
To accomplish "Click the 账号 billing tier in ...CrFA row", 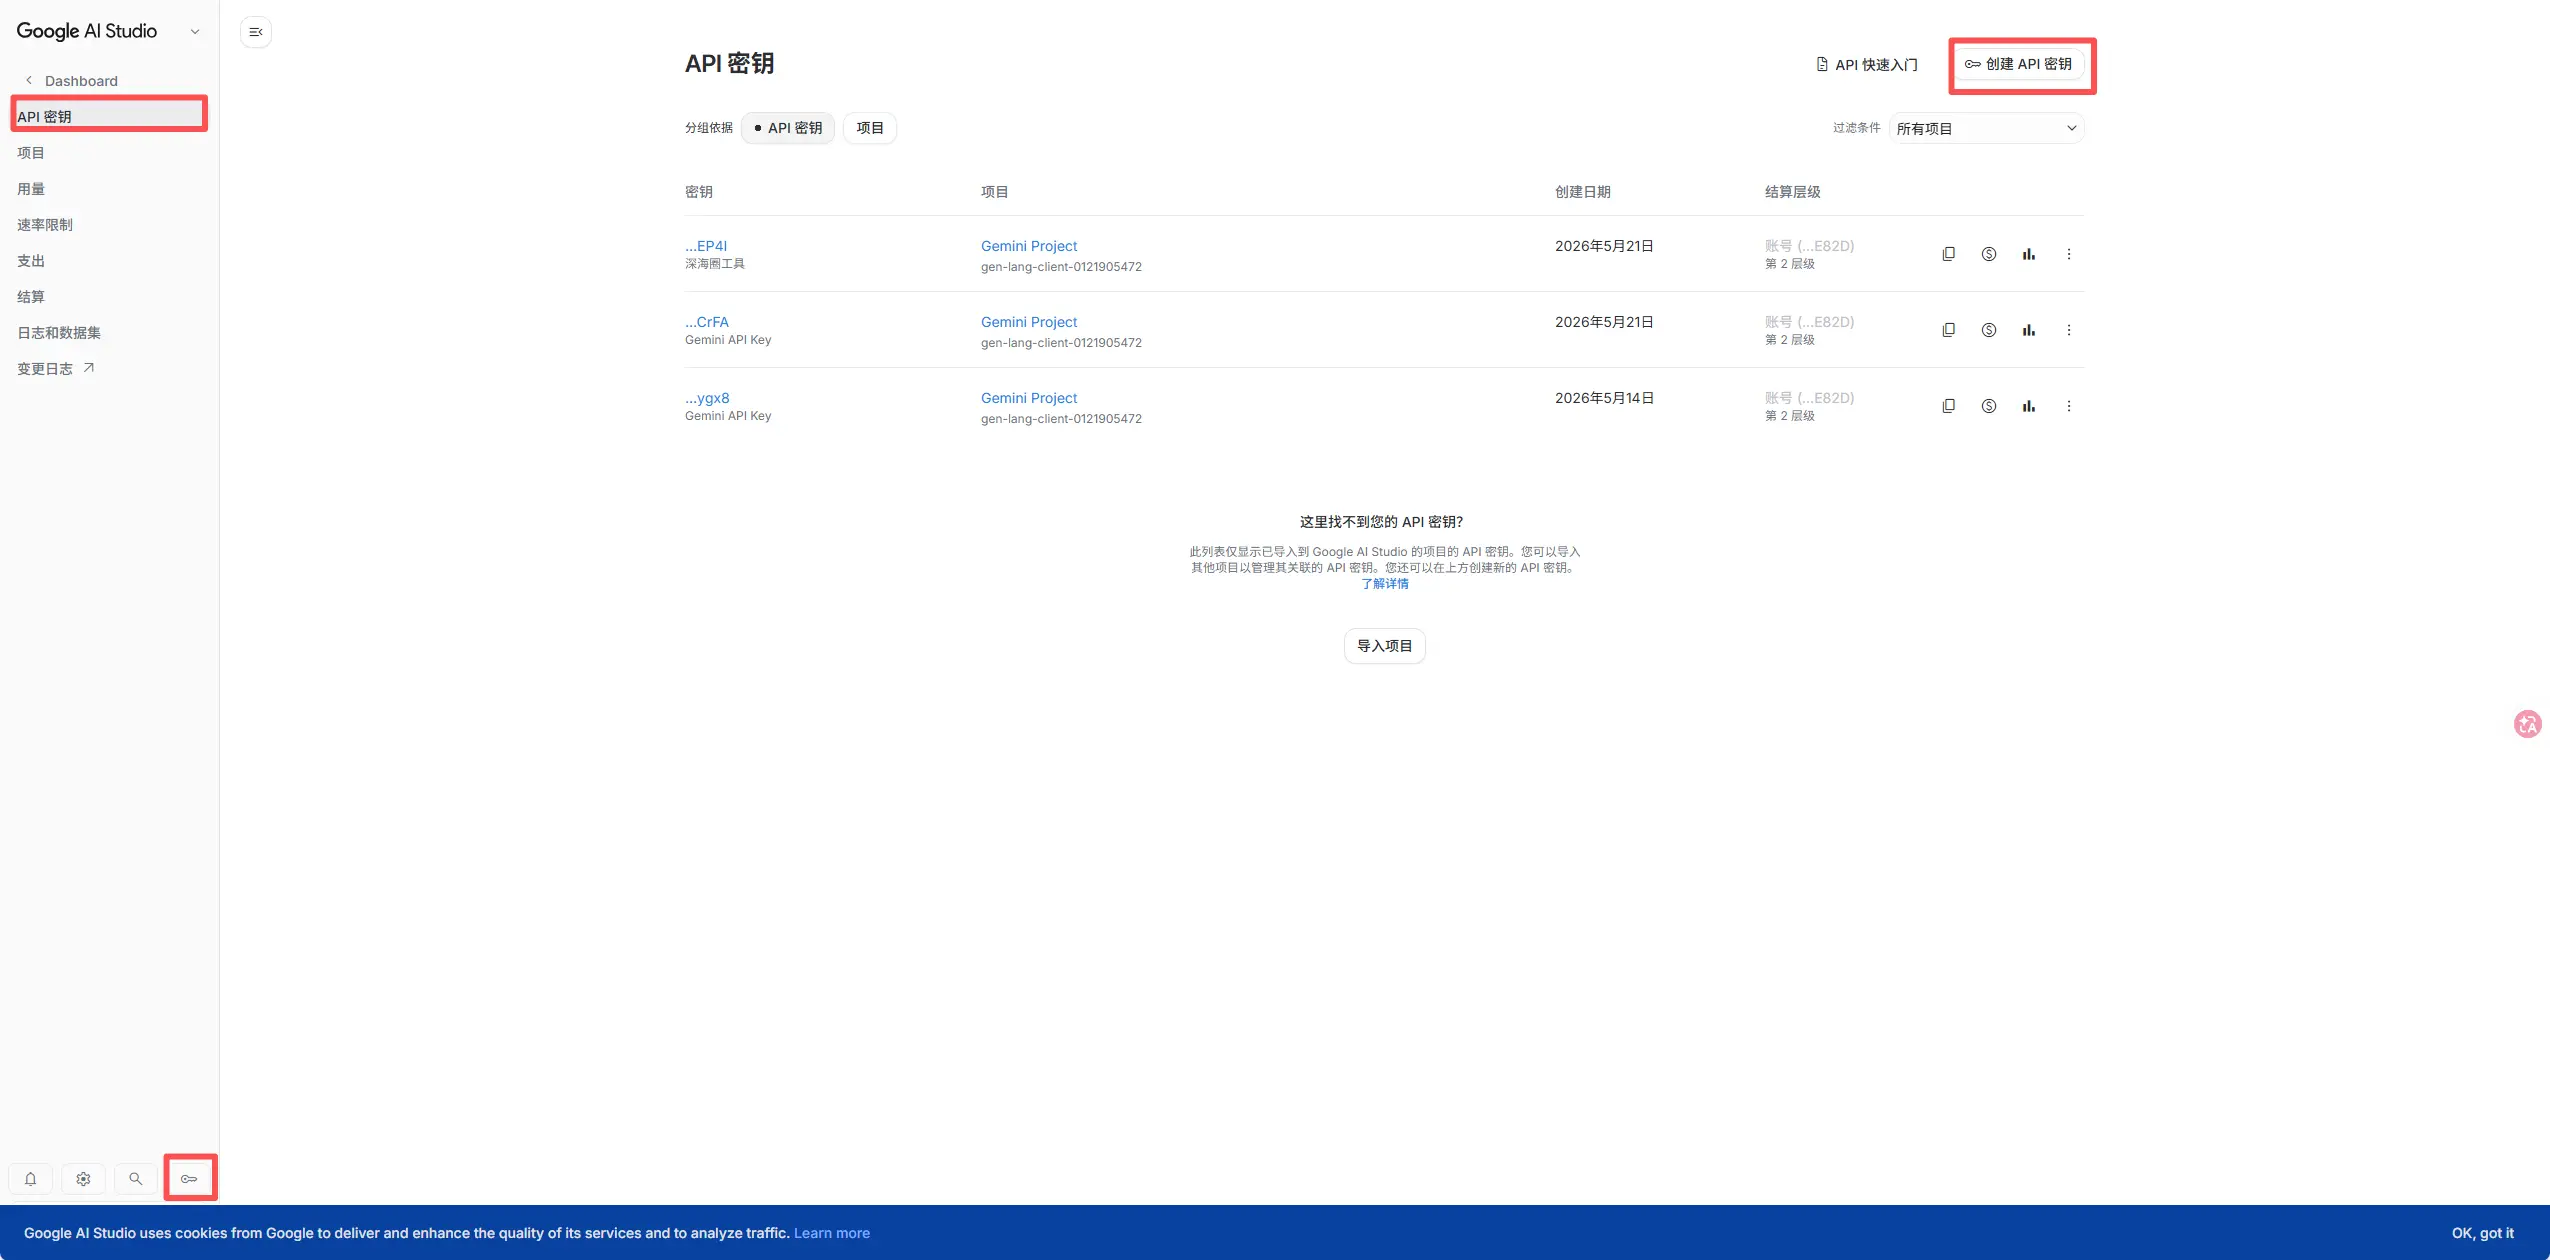I will coord(1809,322).
